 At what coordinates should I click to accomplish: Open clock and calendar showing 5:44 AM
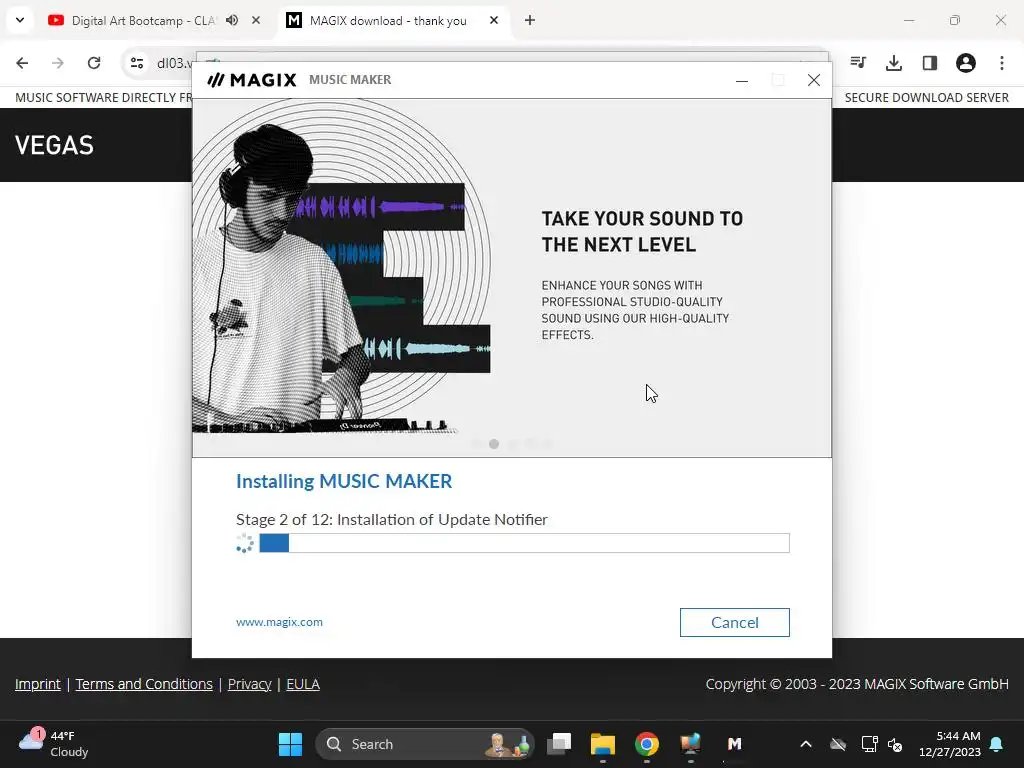click(950, 744)
